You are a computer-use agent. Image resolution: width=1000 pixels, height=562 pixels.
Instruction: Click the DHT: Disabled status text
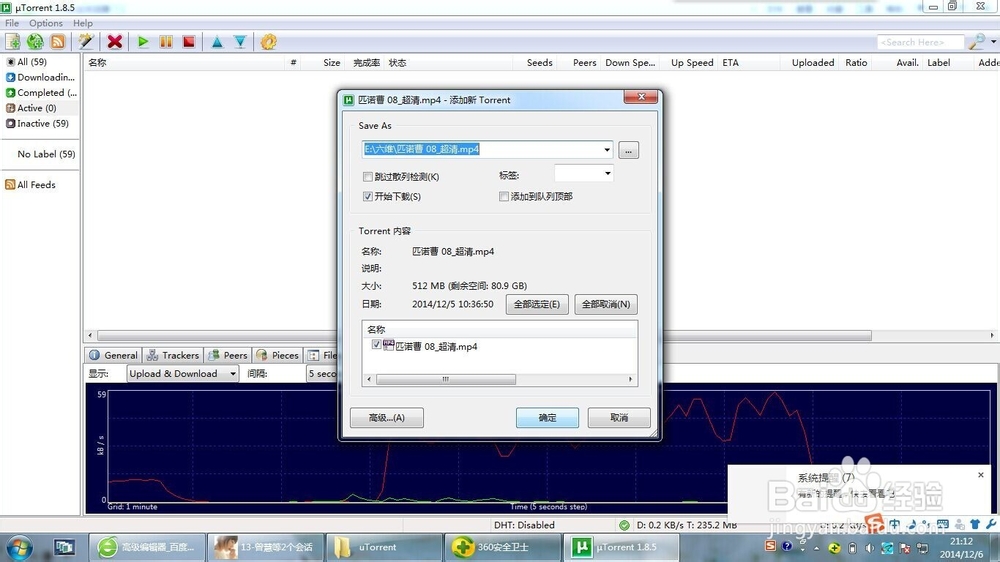pos(524,525)
